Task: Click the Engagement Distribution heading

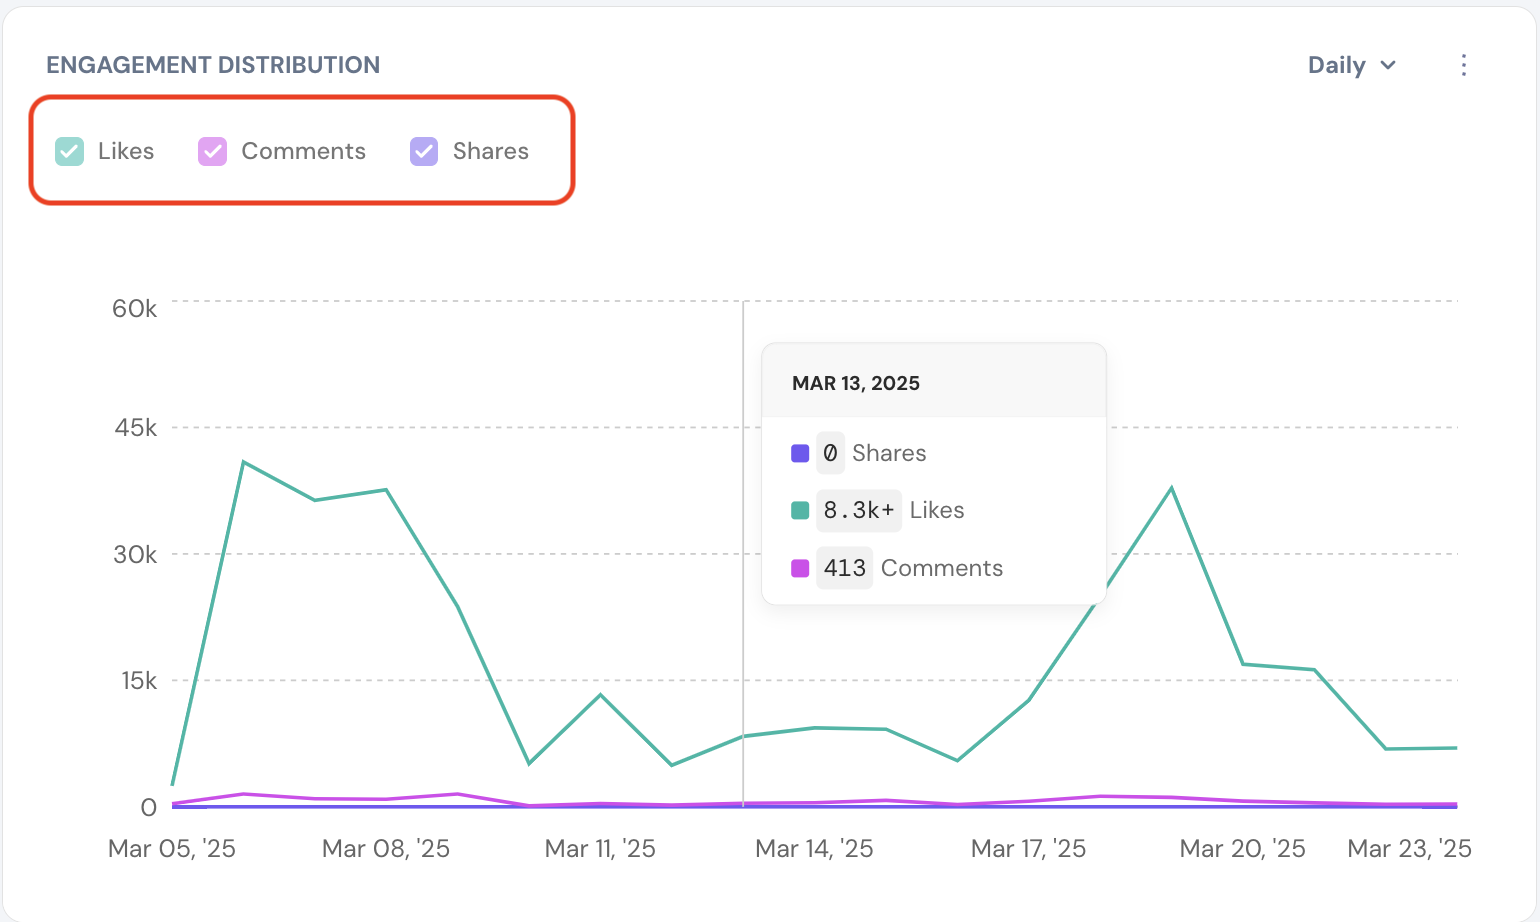Action: (x=213, y=65)
